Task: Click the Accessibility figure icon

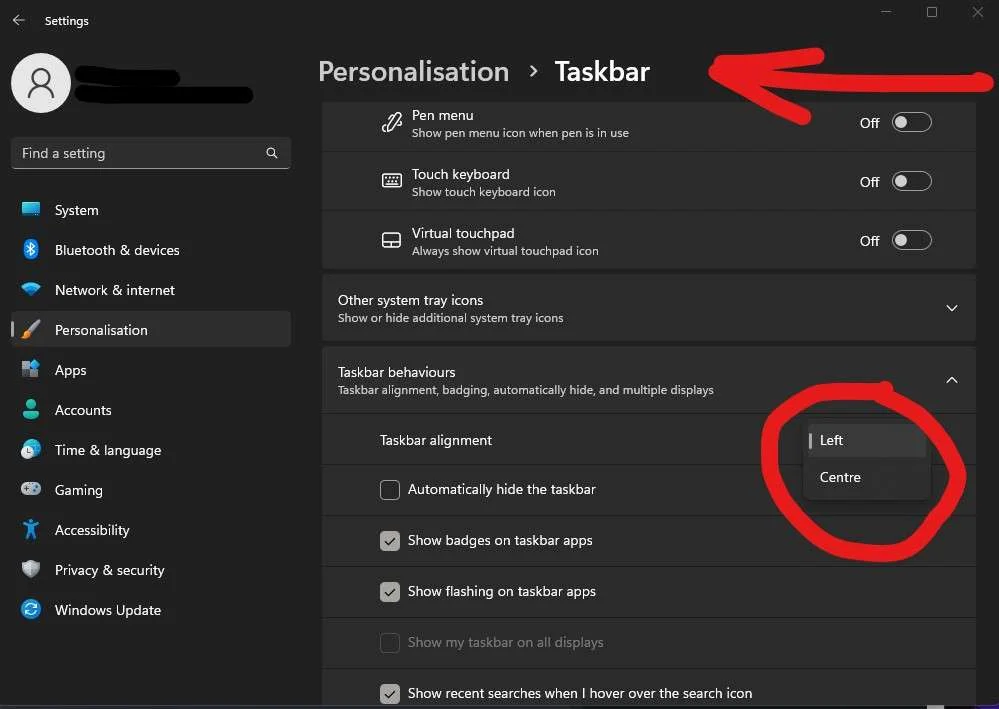Action: 31,529
